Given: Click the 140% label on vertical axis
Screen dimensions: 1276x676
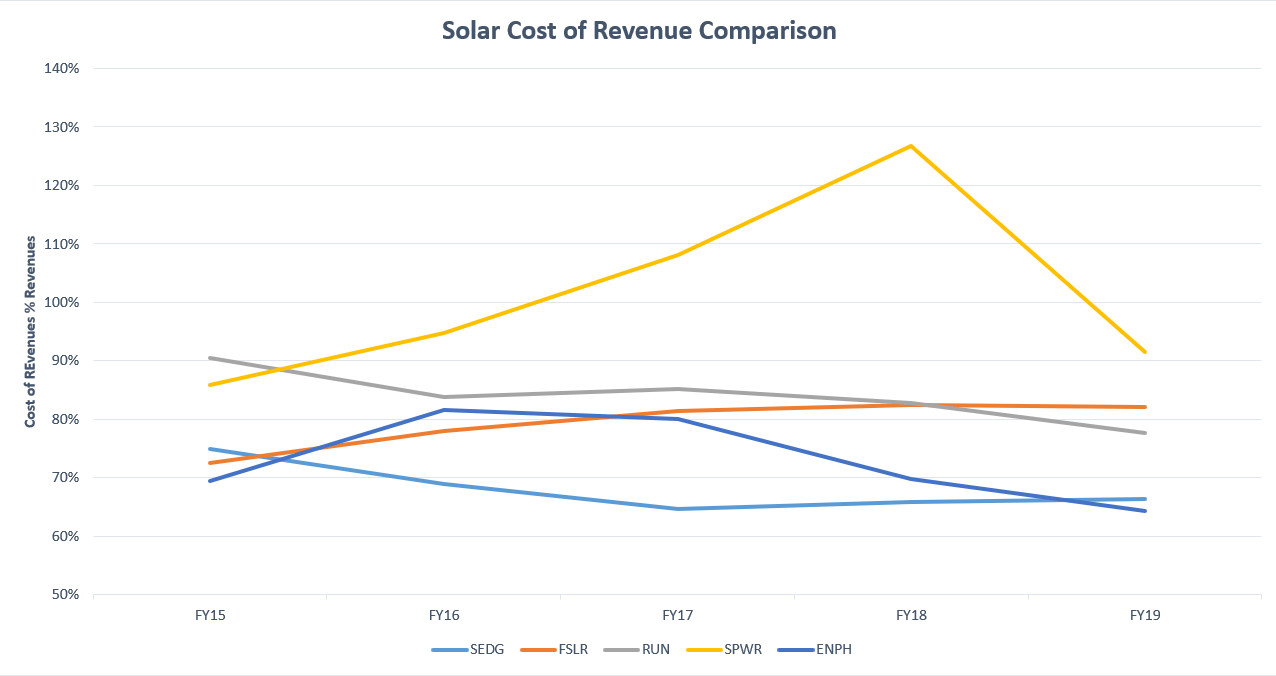Looking at the screenshot, I should point(61,69).
